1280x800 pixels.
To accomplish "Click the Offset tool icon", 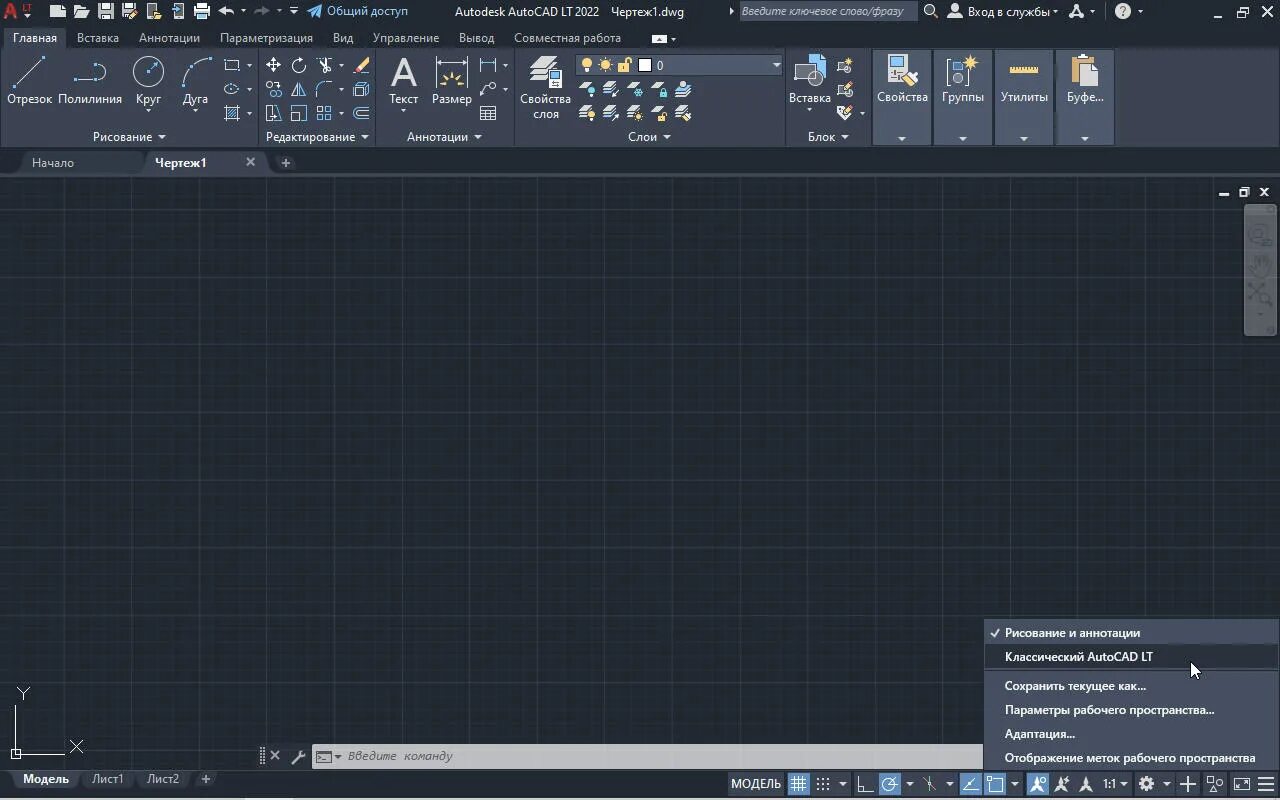I will tap(361, 113).
